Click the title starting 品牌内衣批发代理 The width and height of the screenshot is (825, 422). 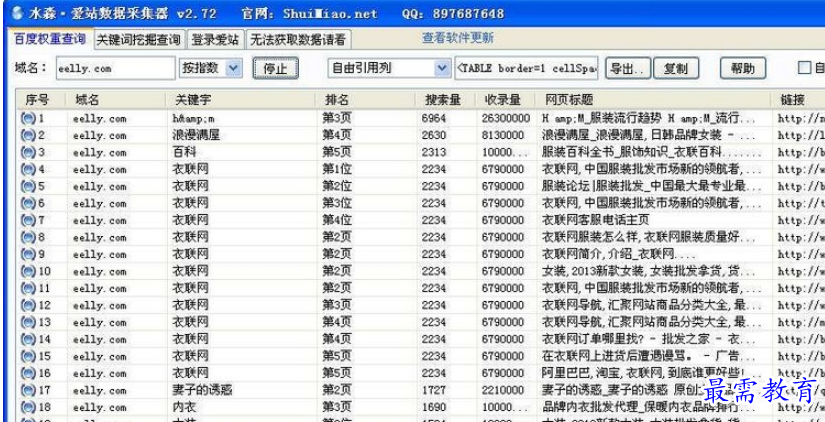647,407
